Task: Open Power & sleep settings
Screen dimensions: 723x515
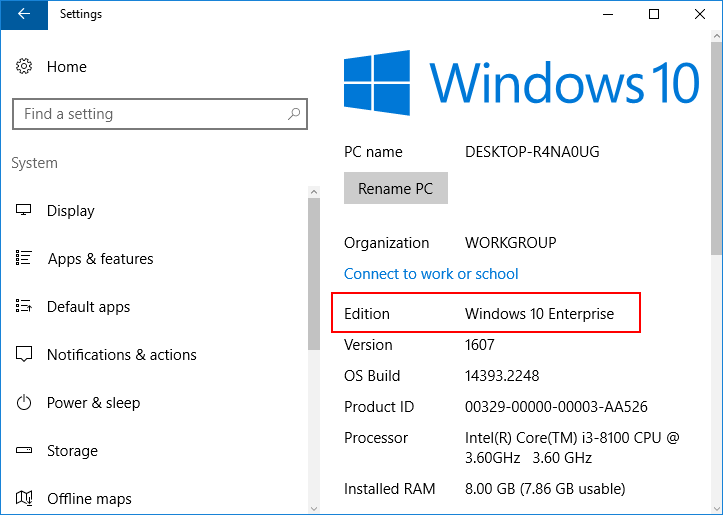Action: pos(94,403)
